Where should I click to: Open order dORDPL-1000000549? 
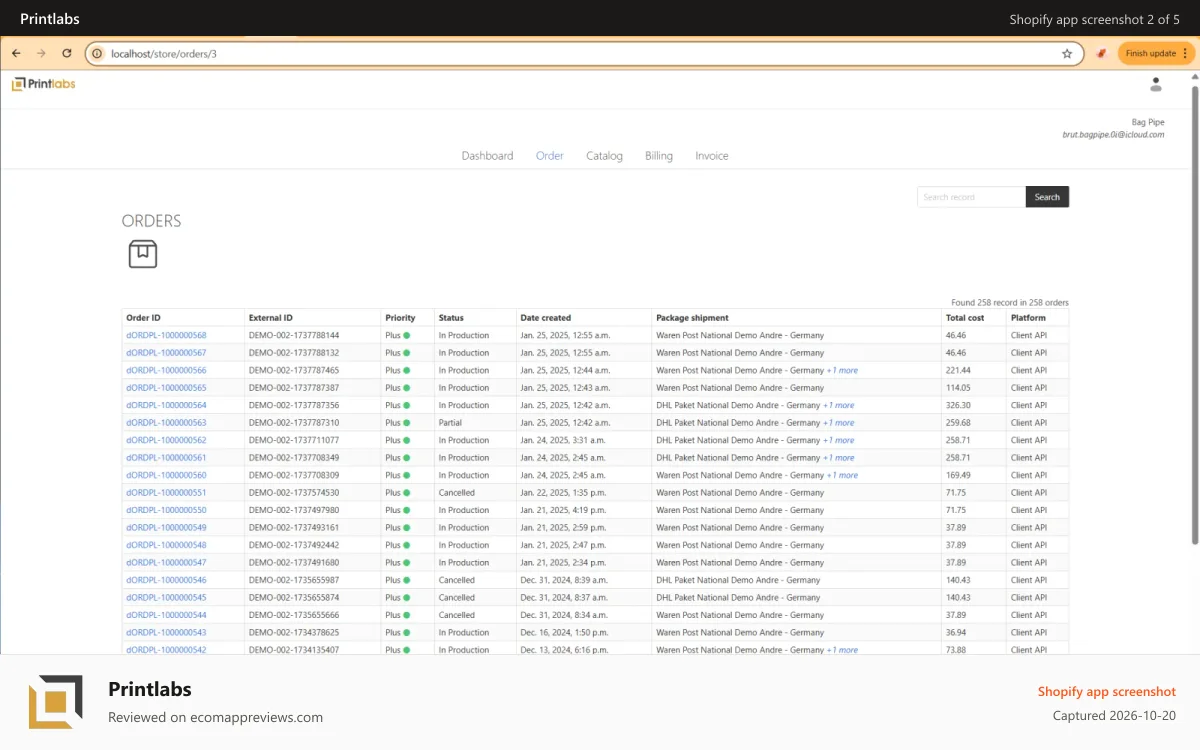pos(166,528)
